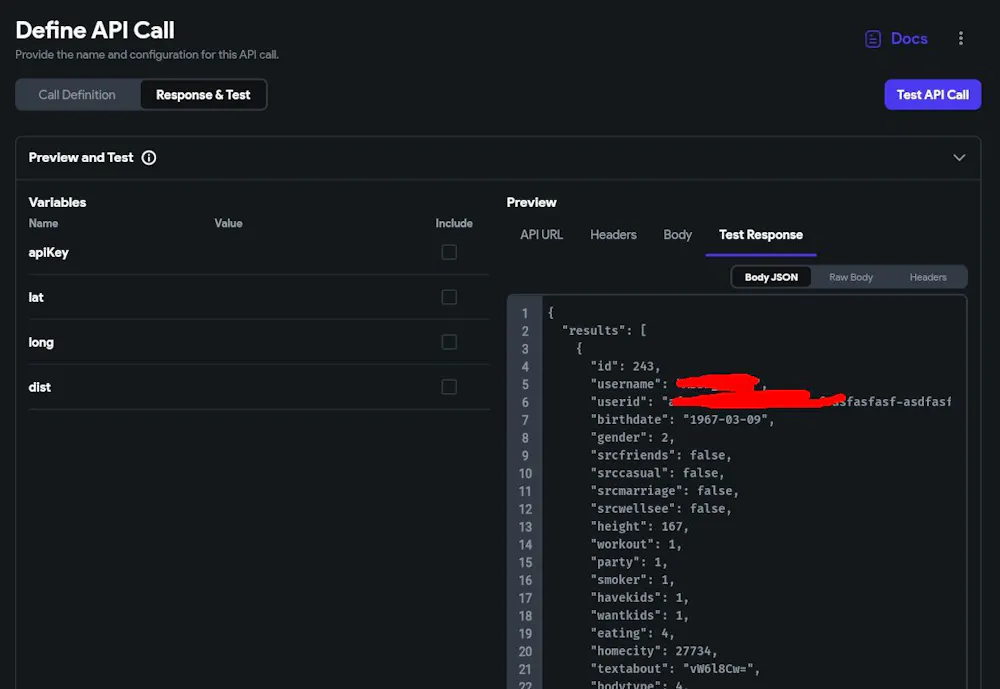Click the "srccasual": false line
The image size is (1000, 689).
[x=657, y=473]
